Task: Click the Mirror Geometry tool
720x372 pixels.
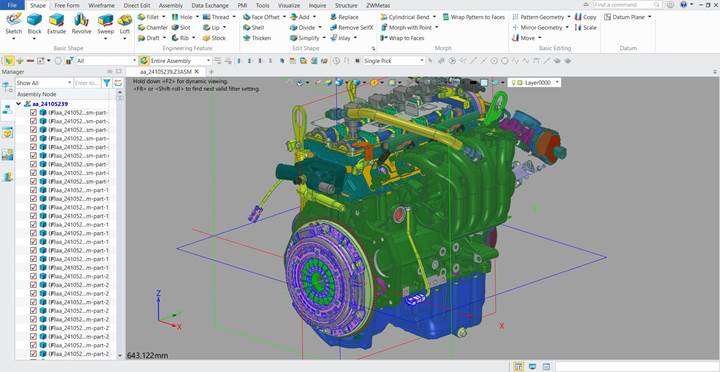Action: point(537,28)
